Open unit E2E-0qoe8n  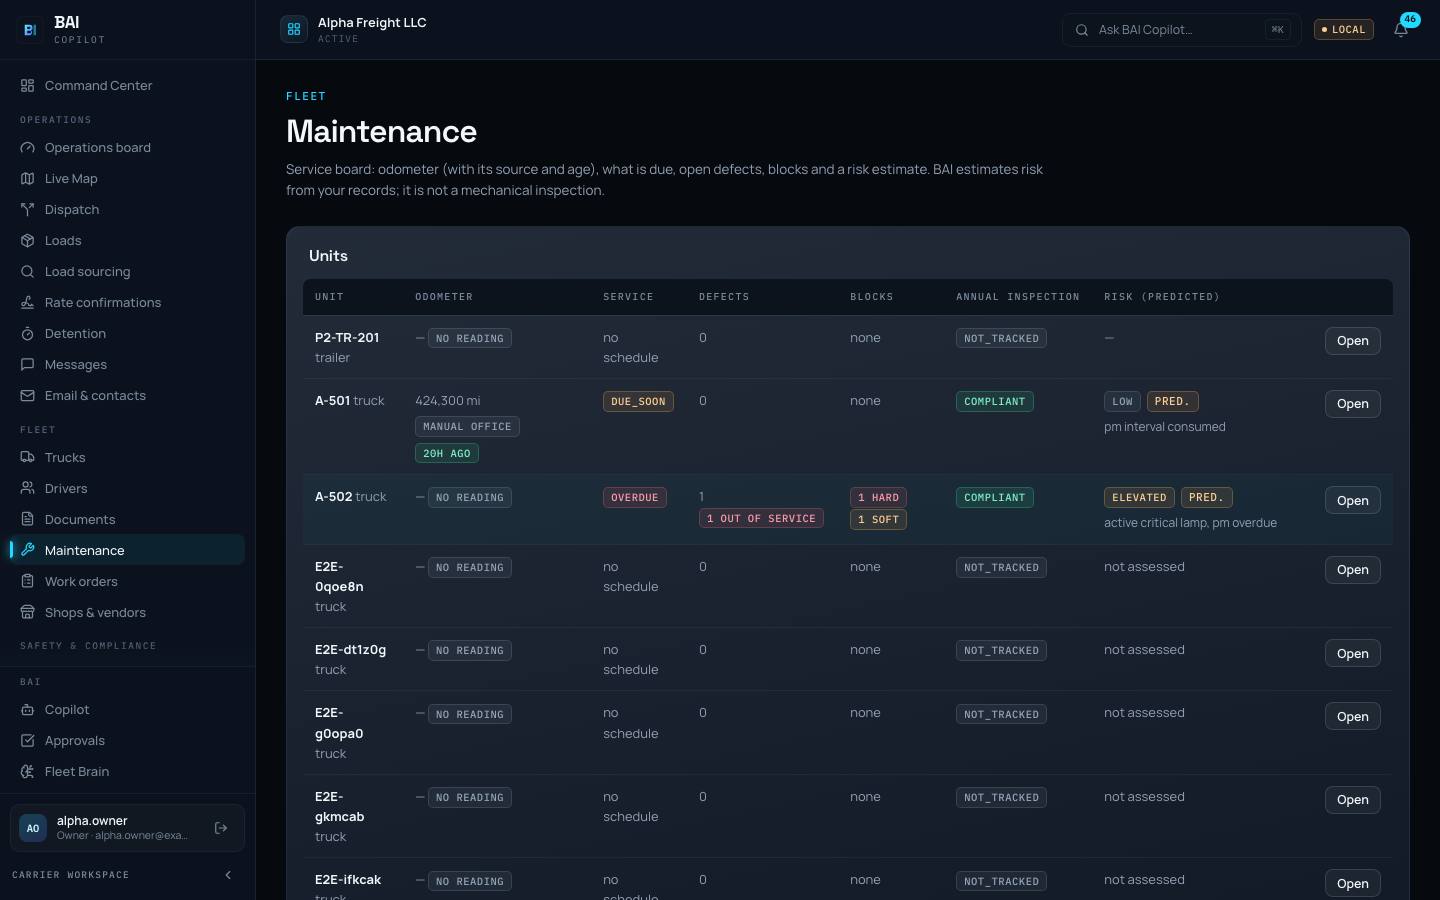pyautogui.click(x=1352, y=570)
